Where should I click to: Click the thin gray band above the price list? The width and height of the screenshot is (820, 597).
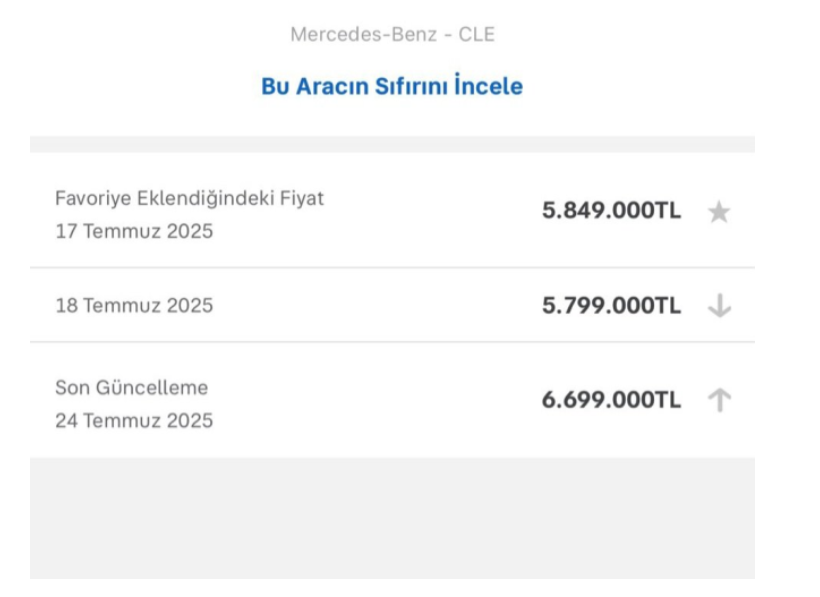392,144
